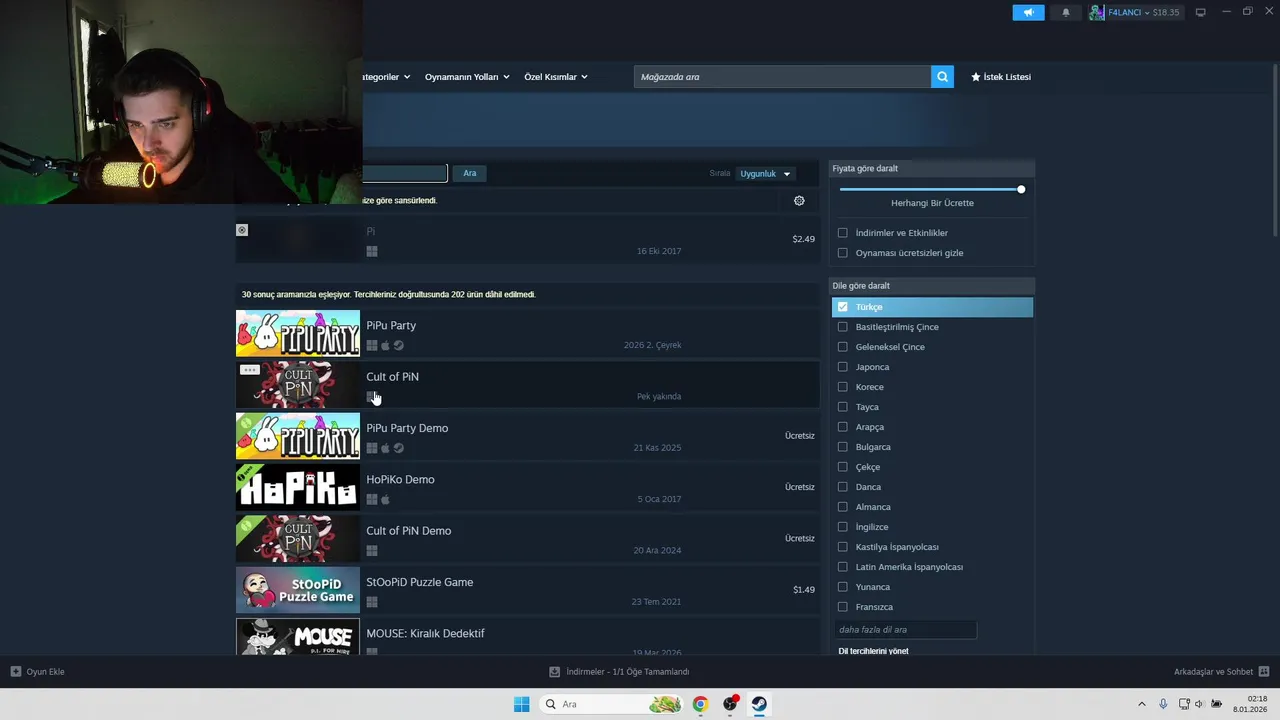The width and height of the screenshot is (1280, 720).
Task: Click the Steam taskbar icon
Action: (x=760, y=704)
